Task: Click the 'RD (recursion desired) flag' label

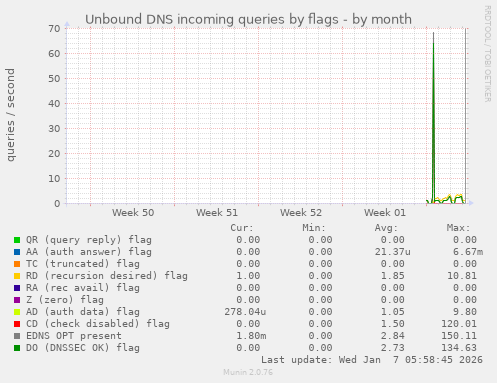Action: [x=107, y=276]
